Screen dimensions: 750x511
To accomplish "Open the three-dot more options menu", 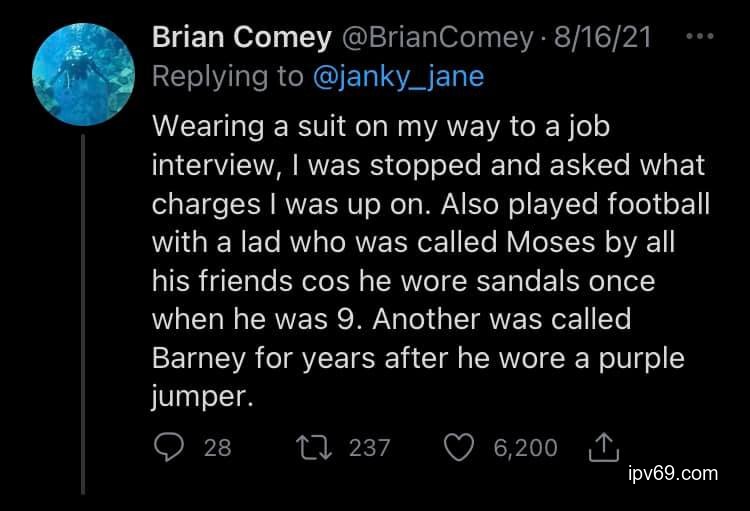I will (x=702, y=37).
